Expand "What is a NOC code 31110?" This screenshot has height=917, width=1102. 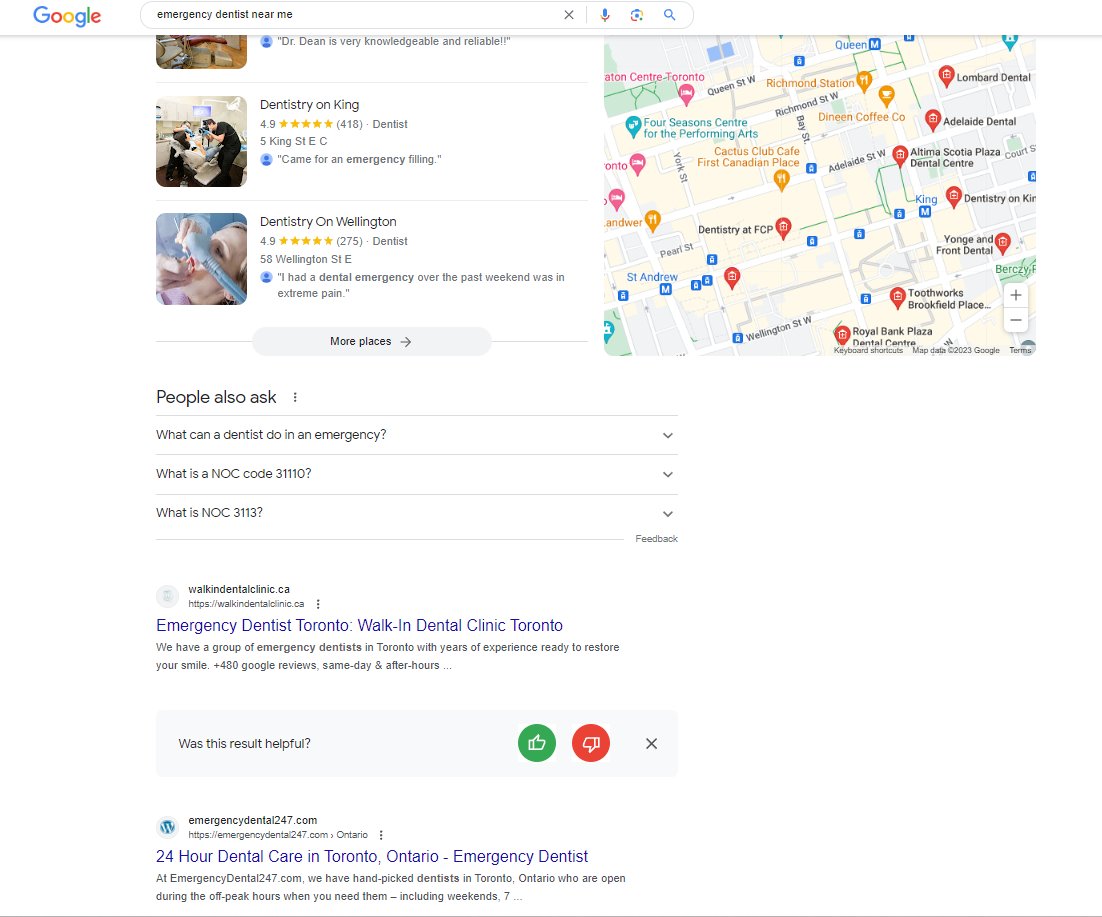point(416,474)
